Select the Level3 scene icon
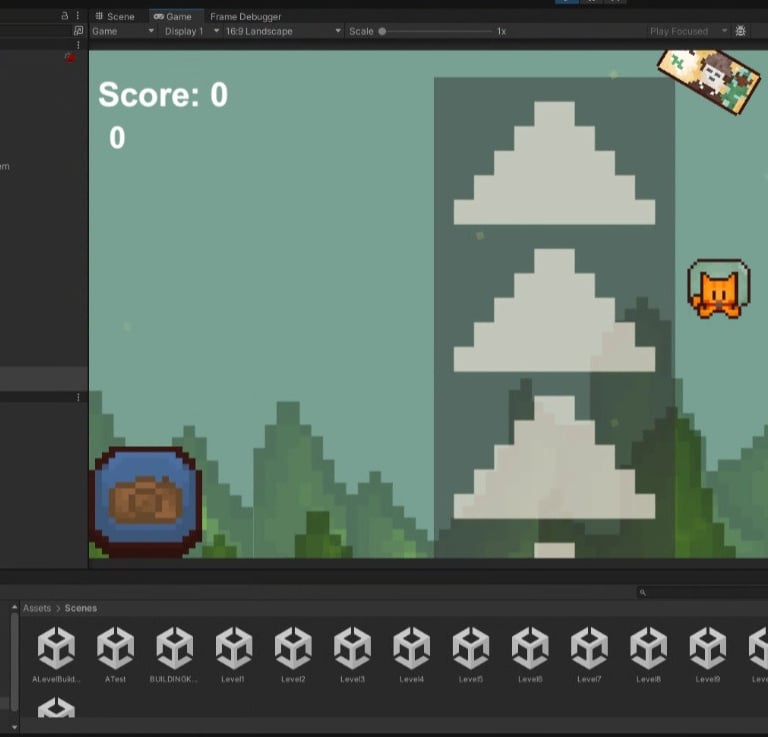Screen dimensions: 768x737 point(353,647)
